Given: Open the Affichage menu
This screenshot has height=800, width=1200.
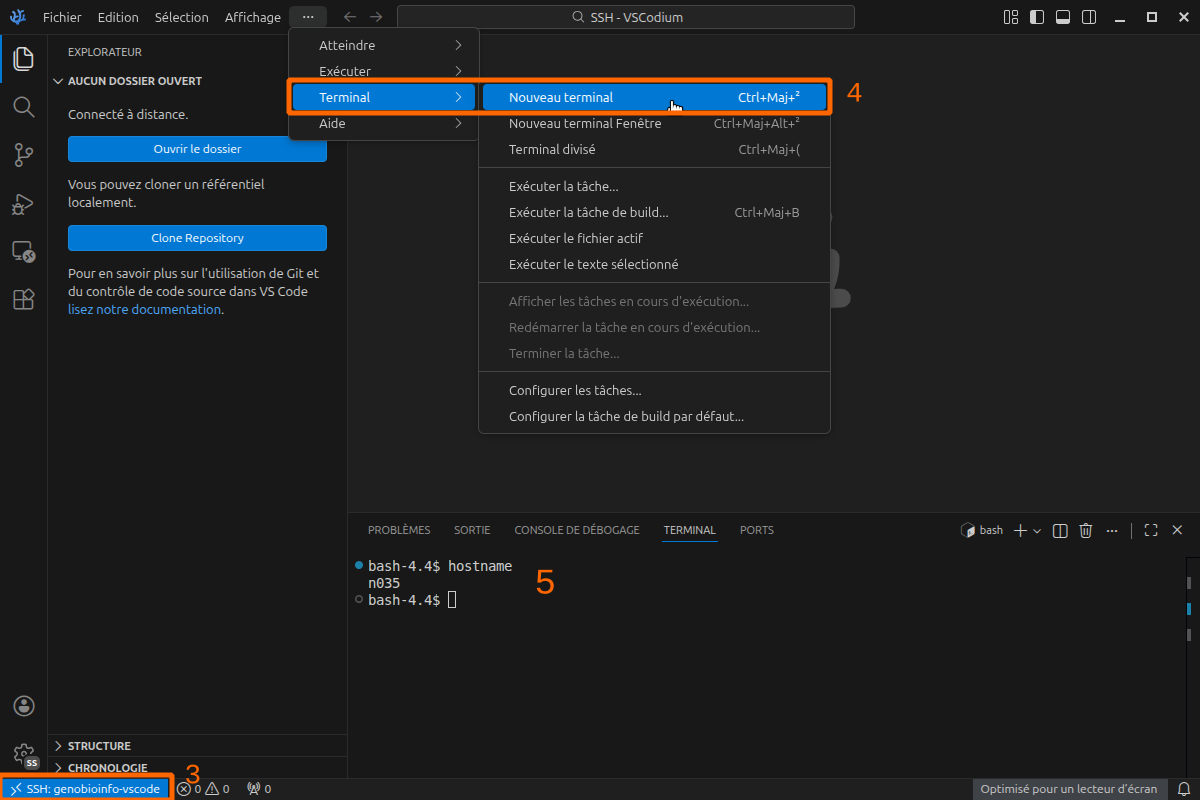Looking at the screenshot, I should click(x=253, y=17).
